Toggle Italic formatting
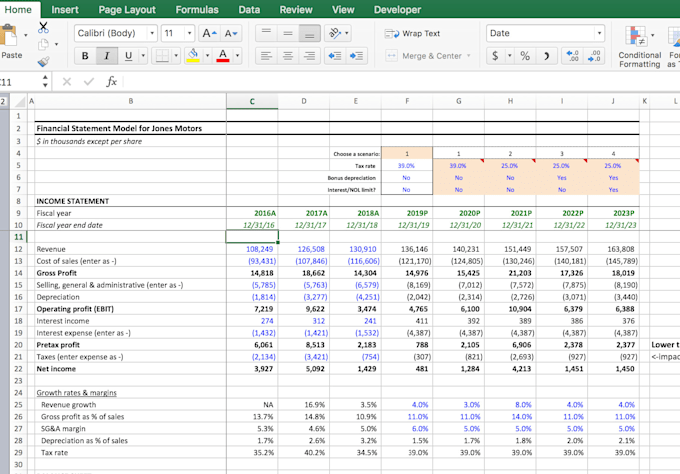 107,56
